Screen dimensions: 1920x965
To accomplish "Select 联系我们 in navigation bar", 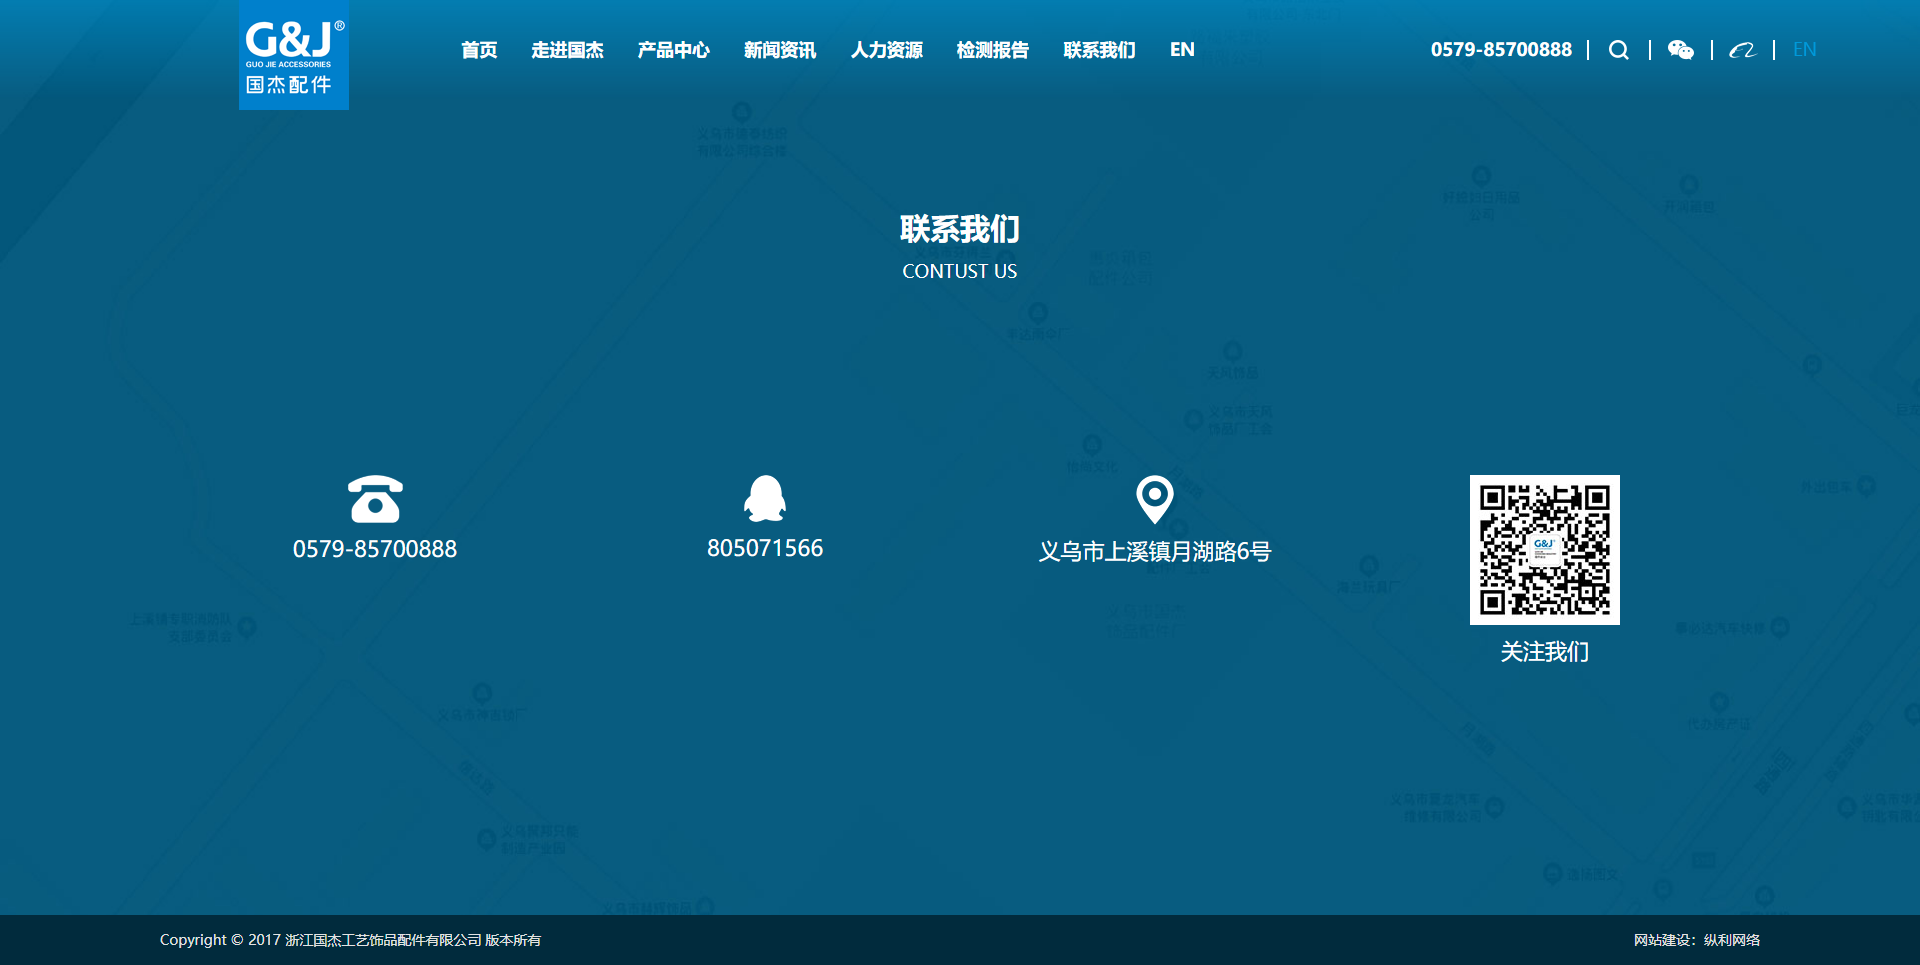I will click(x=1099, y=50).
